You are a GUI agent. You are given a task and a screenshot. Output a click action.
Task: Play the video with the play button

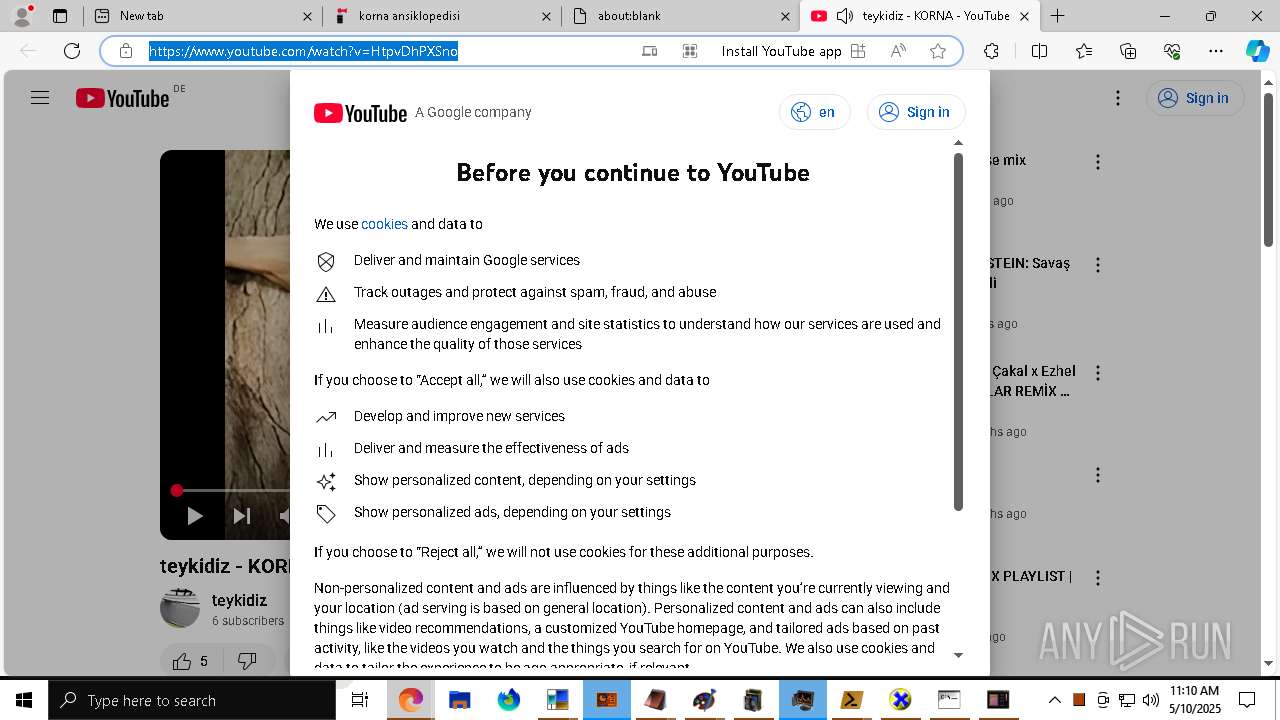point(195,516)
